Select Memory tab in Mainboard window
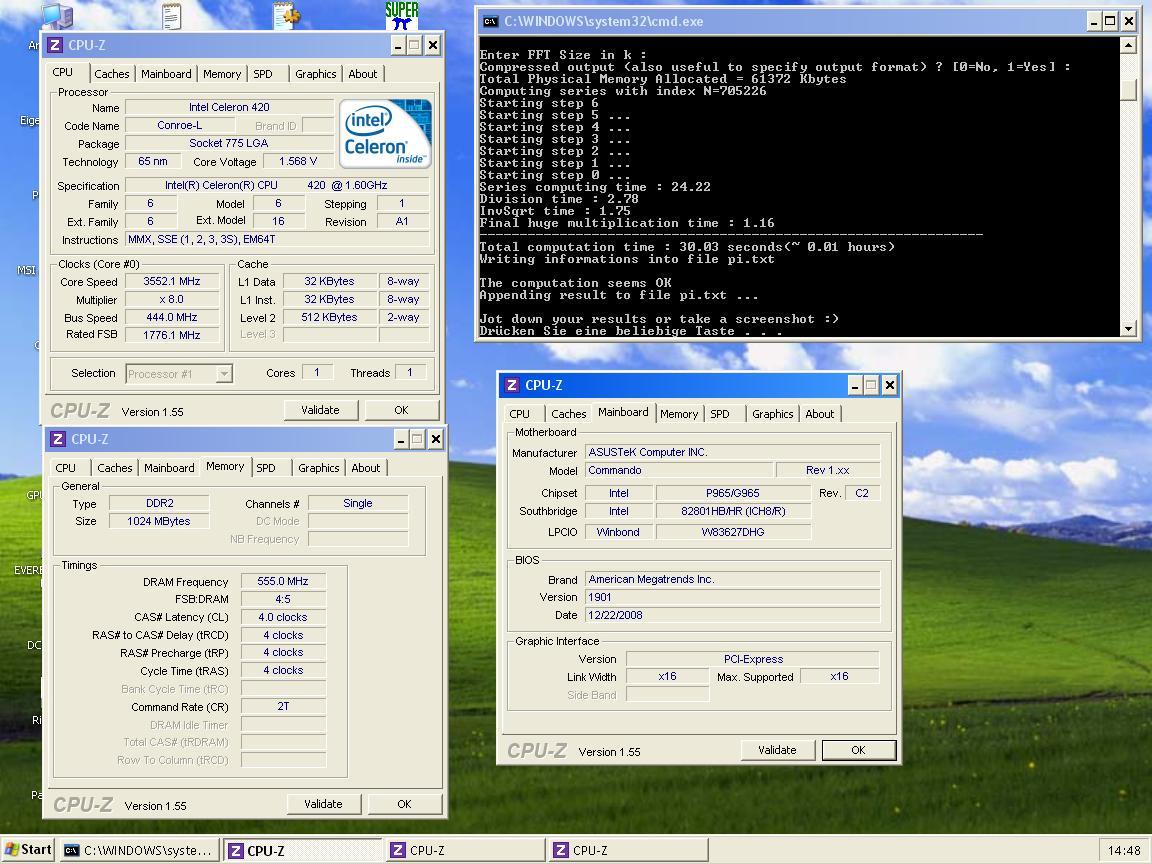Screen dimensions: 1152x864 click(x=679, y=414)
